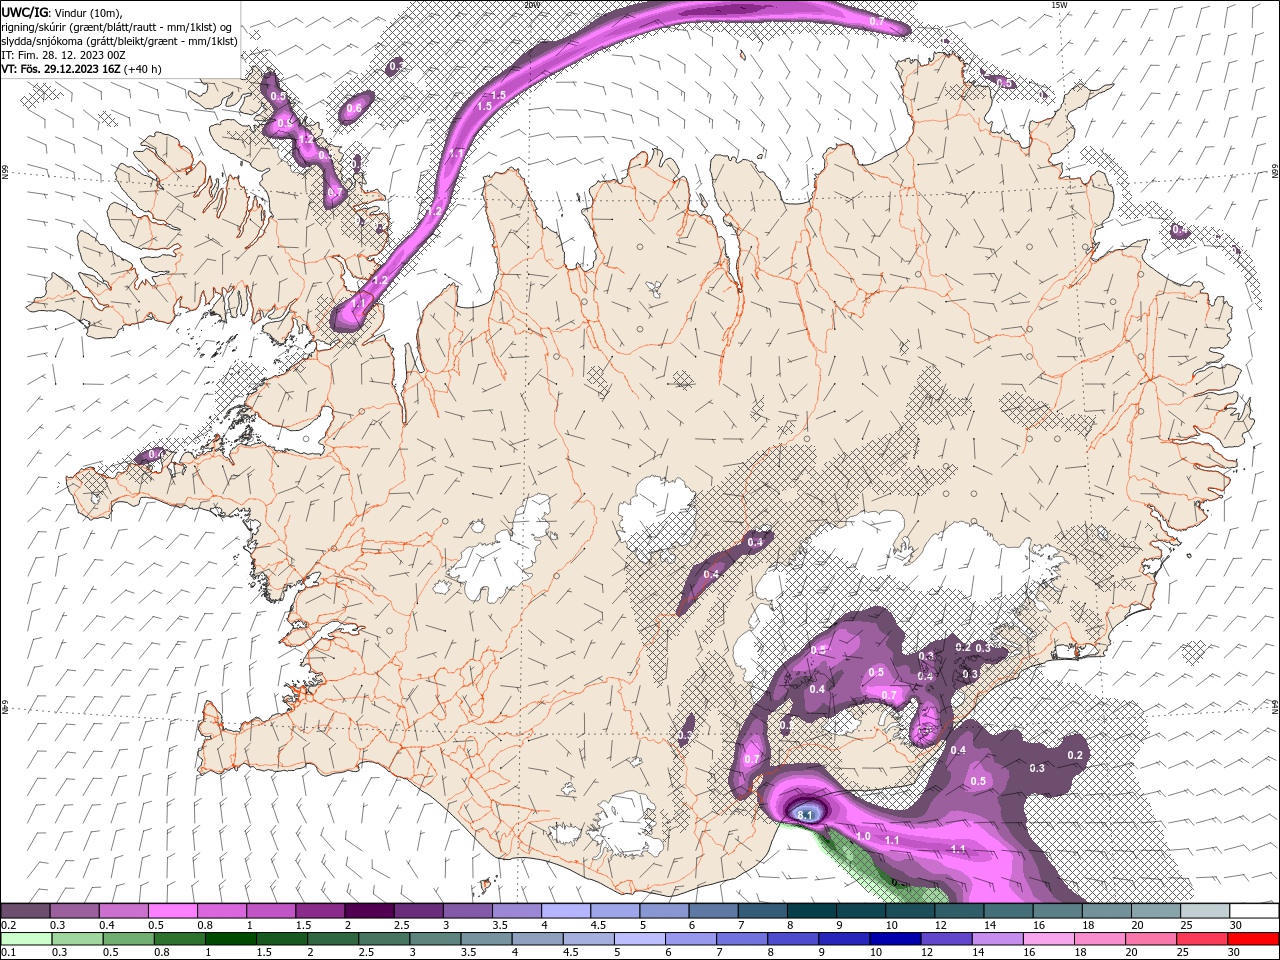Pick the upper-scale swatch between 0.5 and 0.8

(172, 911)
